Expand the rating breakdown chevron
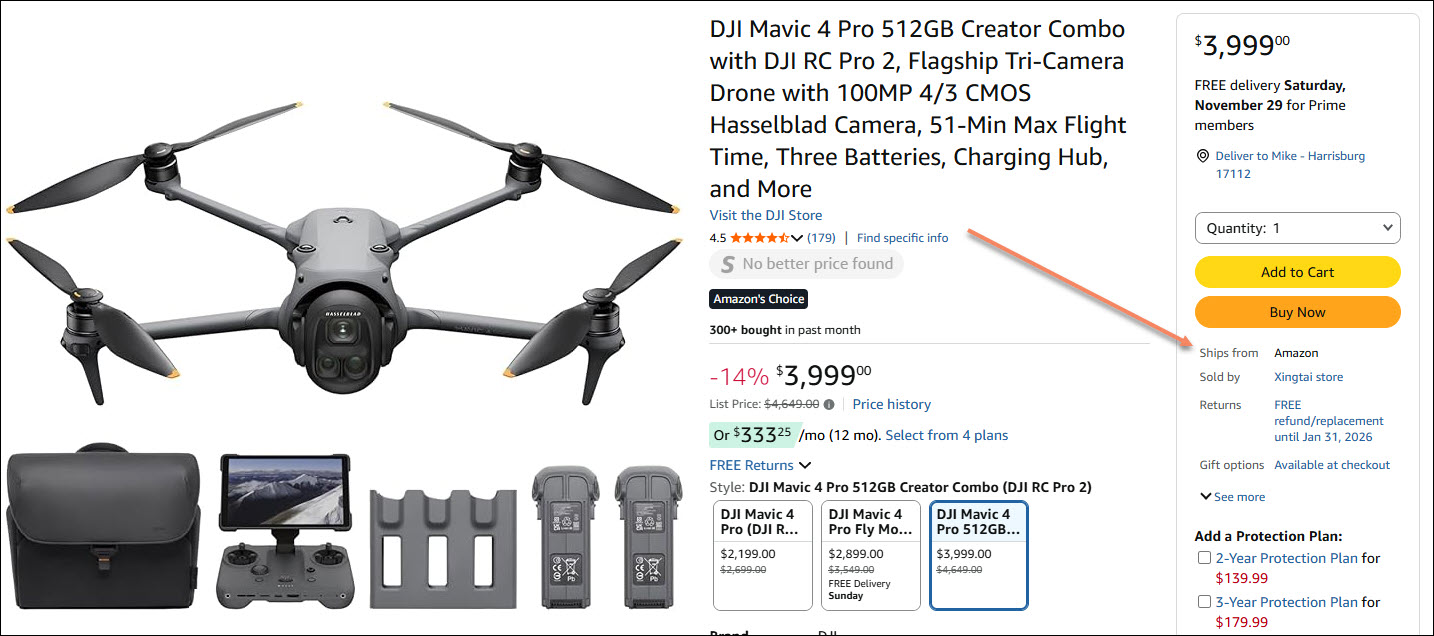 point(797,238)
